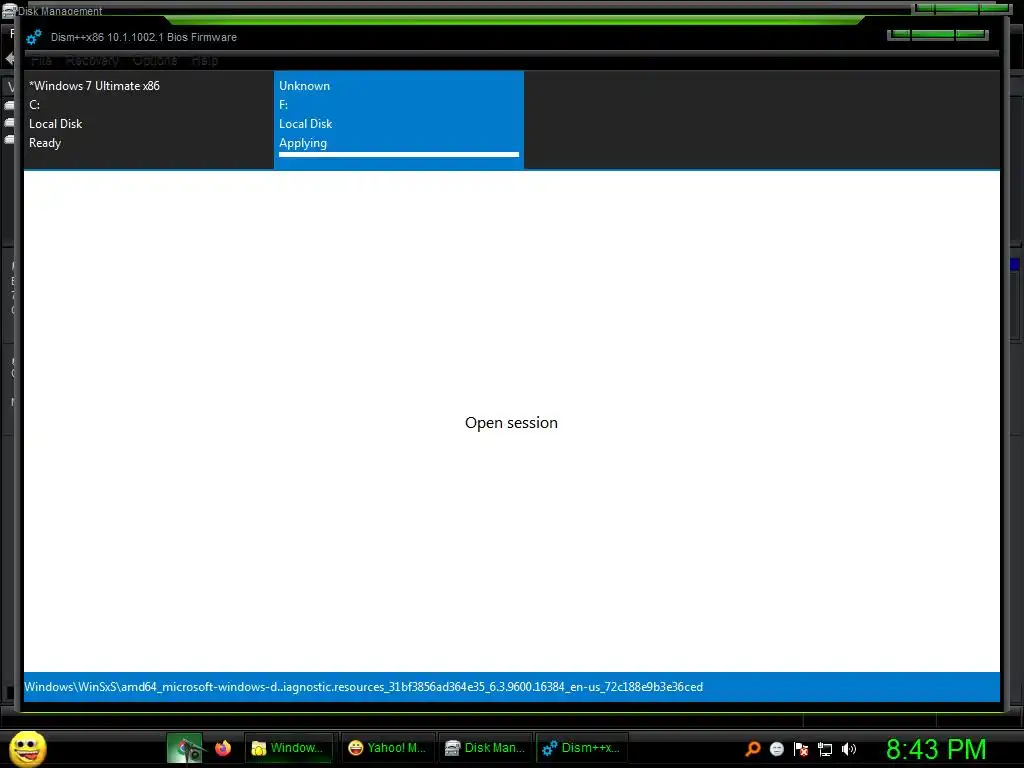The height and width of the screenshot is (768, 1024).
Task: Open the Options menu
Action: click(x=155, y=60)
